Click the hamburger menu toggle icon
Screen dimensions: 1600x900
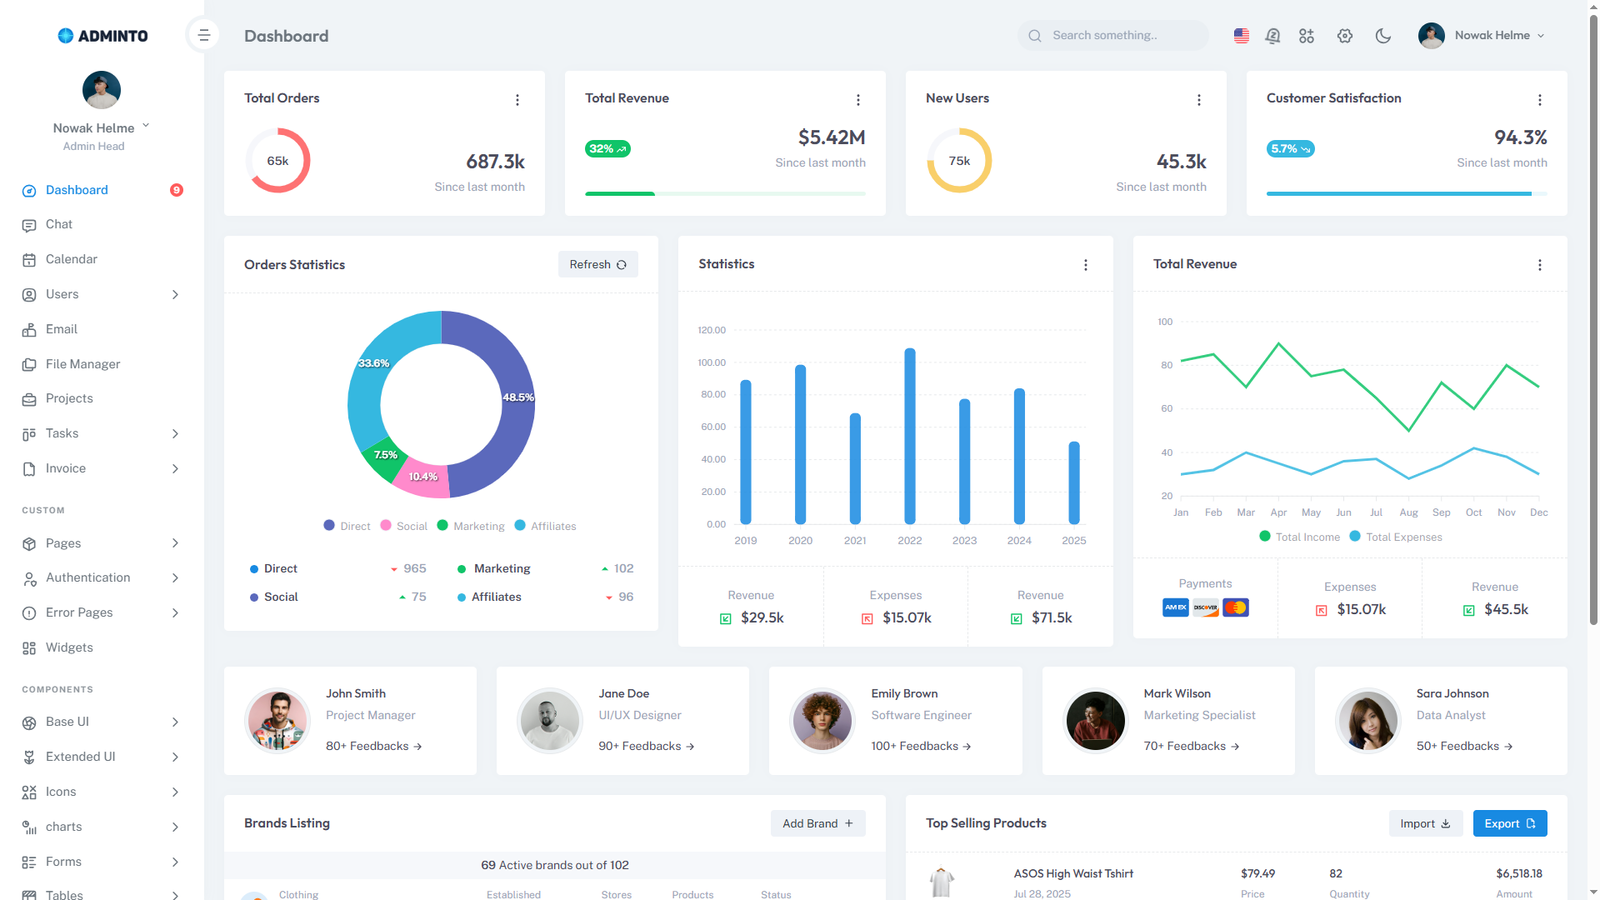(203, 36)
